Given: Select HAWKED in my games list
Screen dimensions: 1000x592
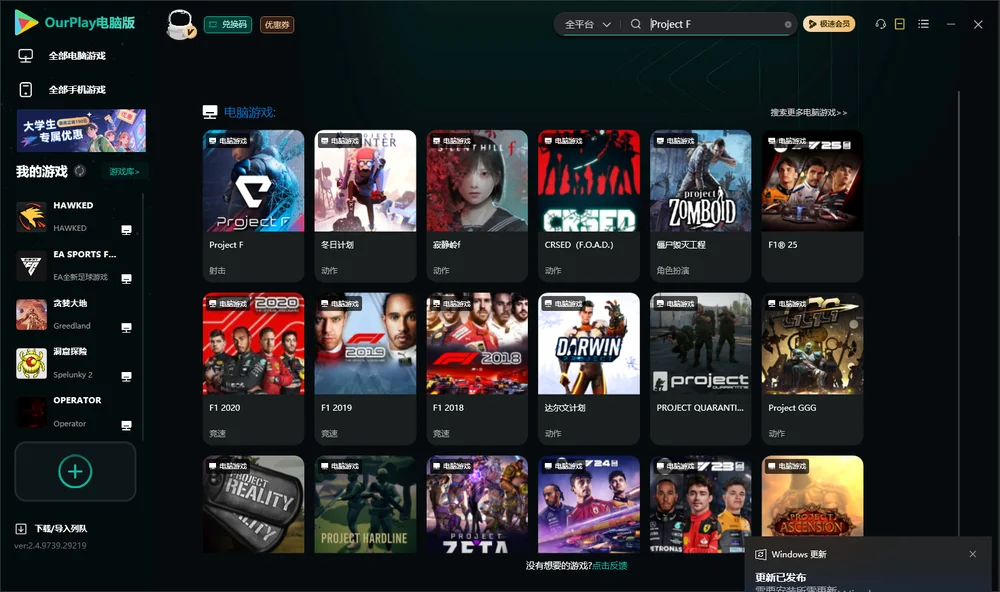Looking at the screenshot, I should point(75,216).
